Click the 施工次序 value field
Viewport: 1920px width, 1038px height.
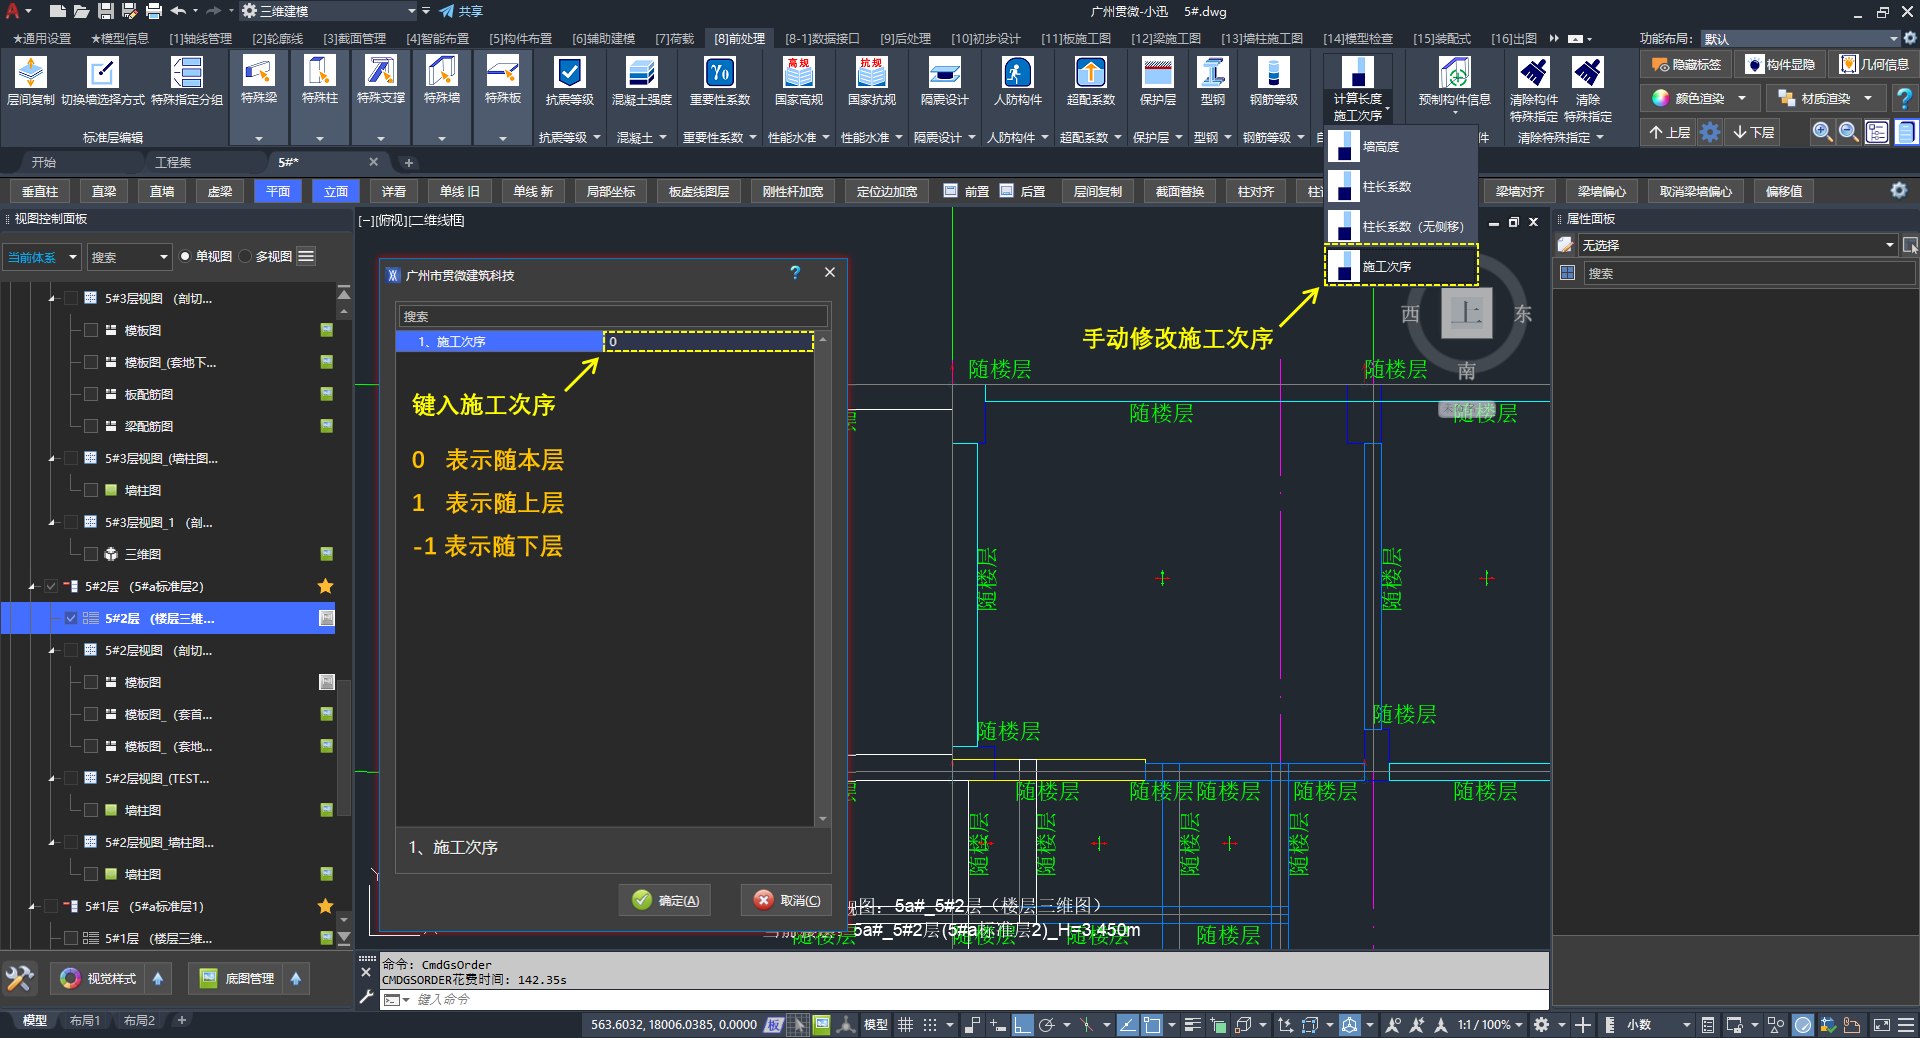coord(708,341)
